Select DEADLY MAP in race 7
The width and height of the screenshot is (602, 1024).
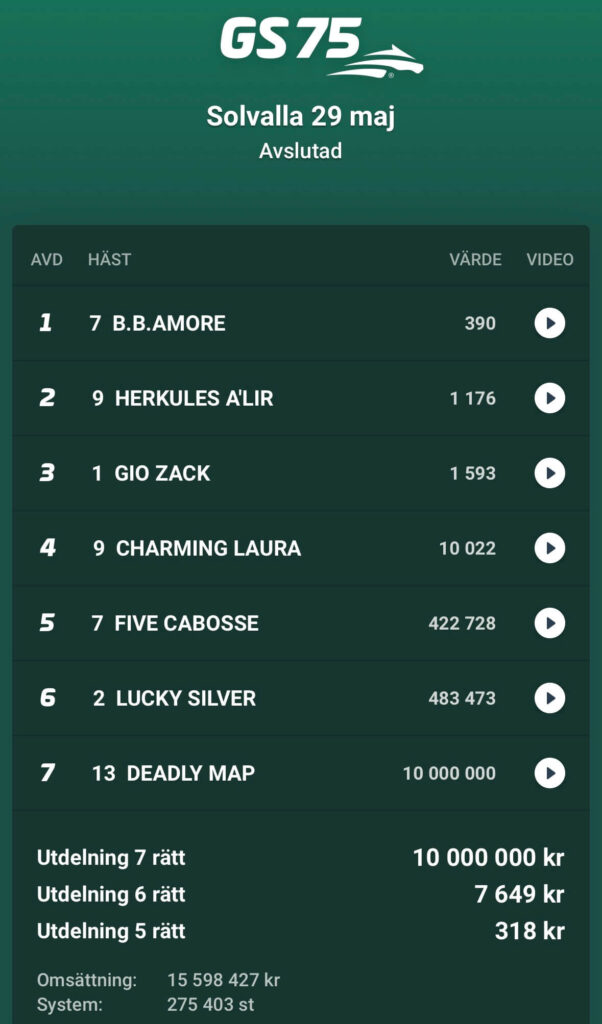click(300, 773)
